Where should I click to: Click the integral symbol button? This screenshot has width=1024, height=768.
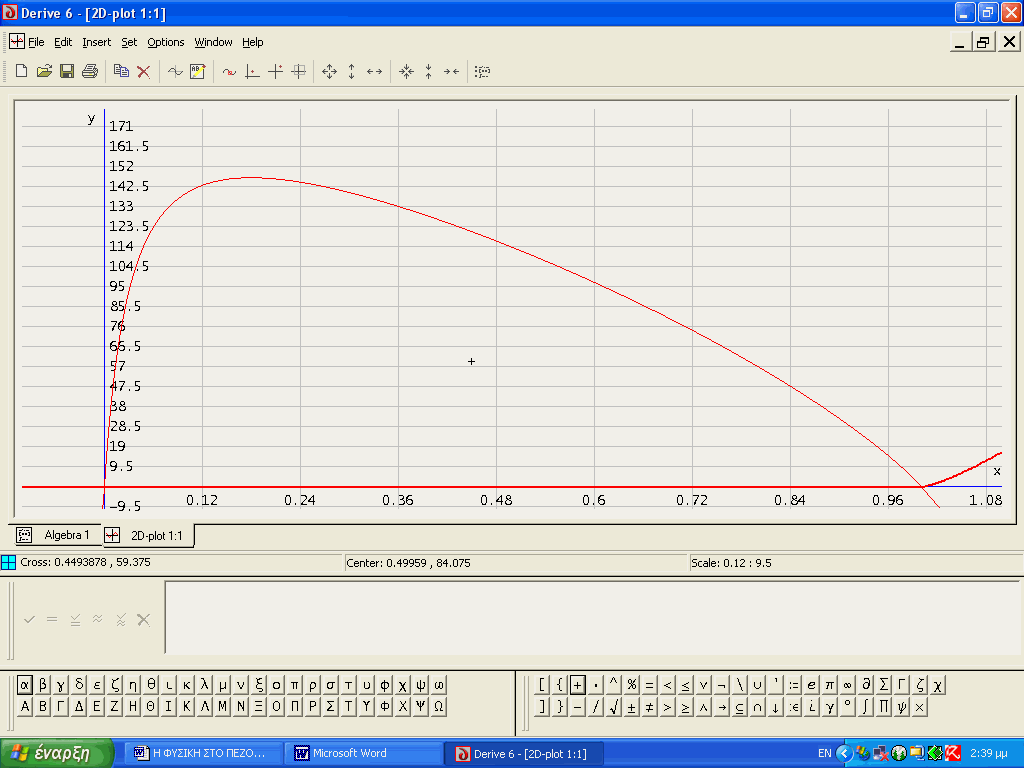(x=866, y=707)
